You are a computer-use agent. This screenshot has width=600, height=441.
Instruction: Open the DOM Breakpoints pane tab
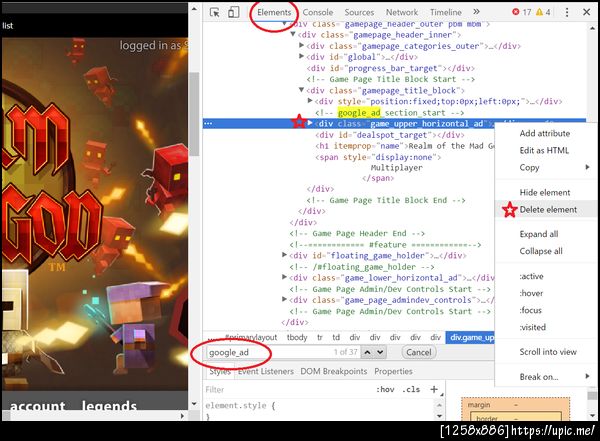[333, 371]
